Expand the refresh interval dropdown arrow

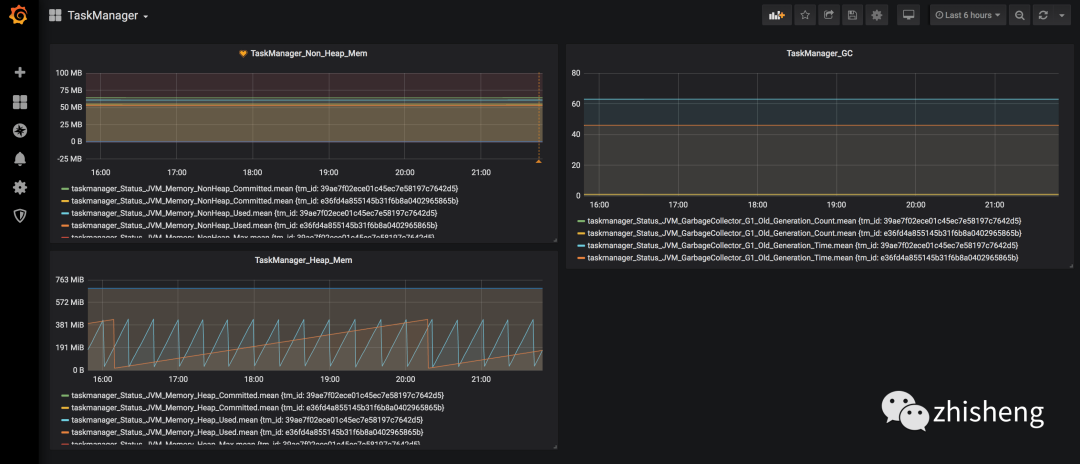click(1061, 15)
